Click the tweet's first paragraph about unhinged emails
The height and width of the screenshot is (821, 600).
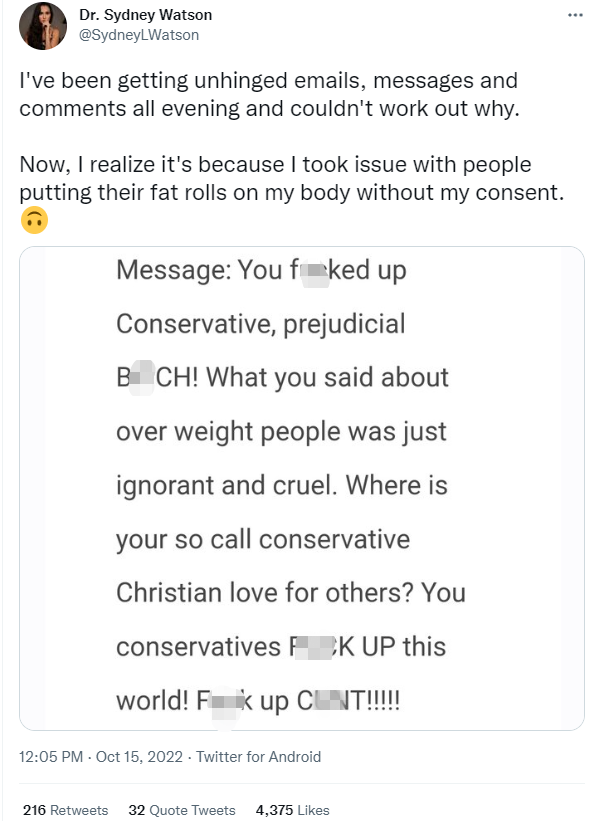pyautogui.click(x=270, y=94)
